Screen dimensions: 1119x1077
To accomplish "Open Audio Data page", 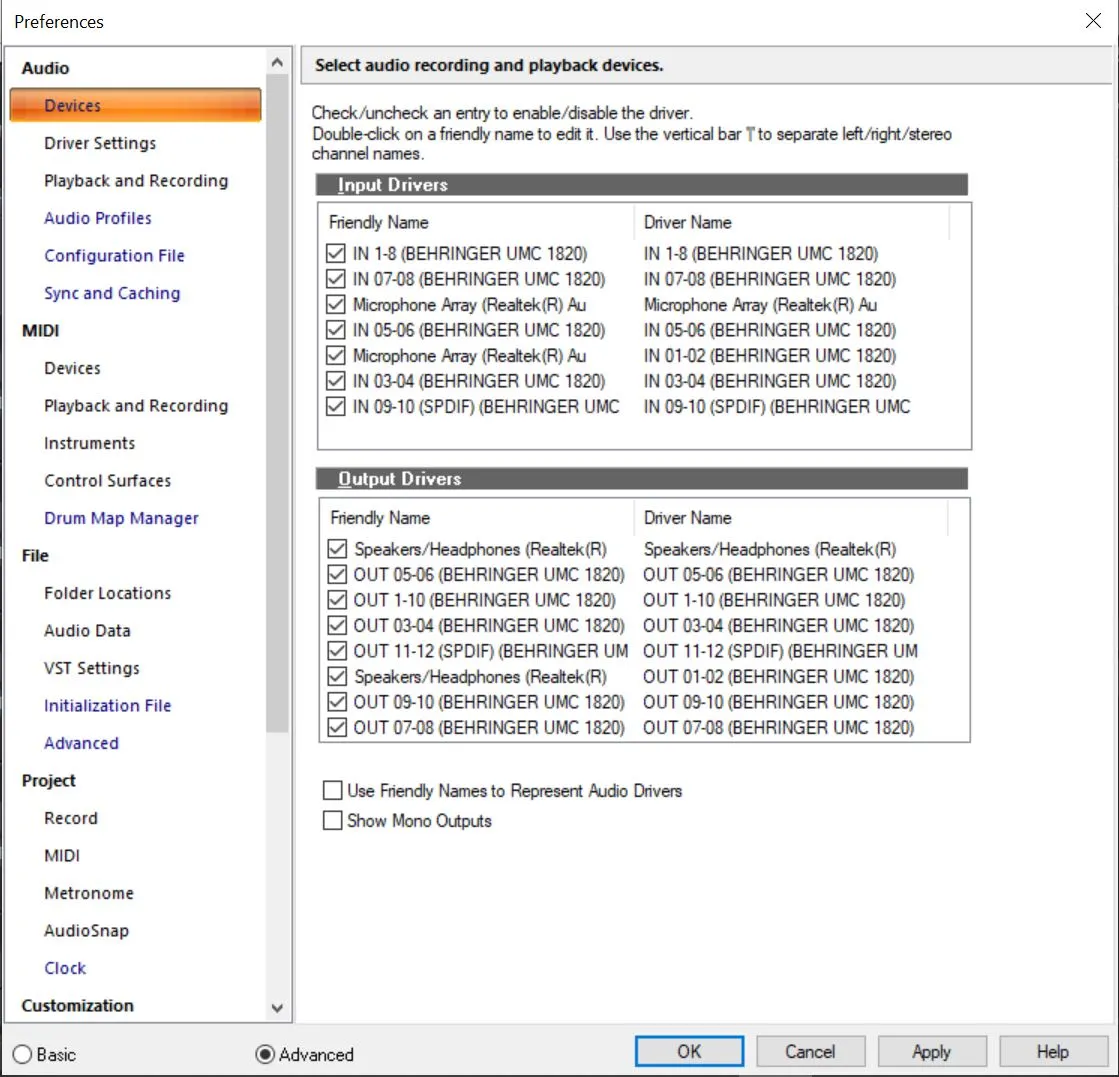I will click(87, 630).
